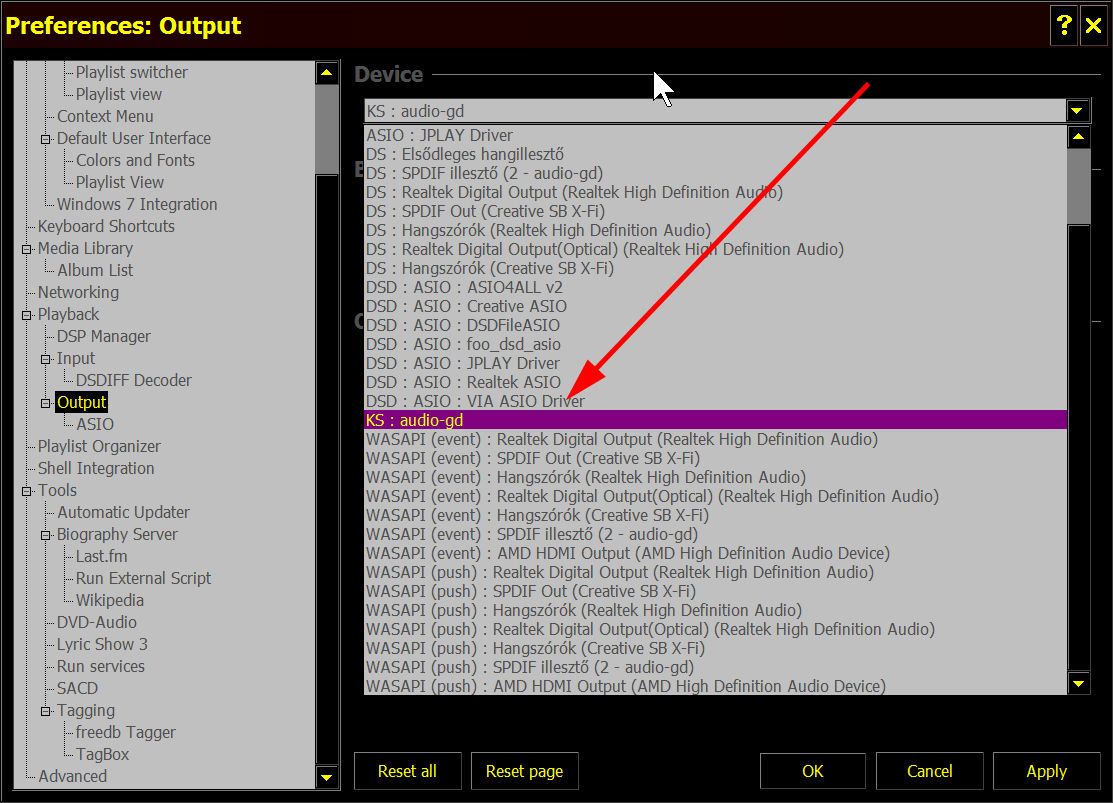
Task: Open the Device dropdown arrow
Action: coord(1078,111)
